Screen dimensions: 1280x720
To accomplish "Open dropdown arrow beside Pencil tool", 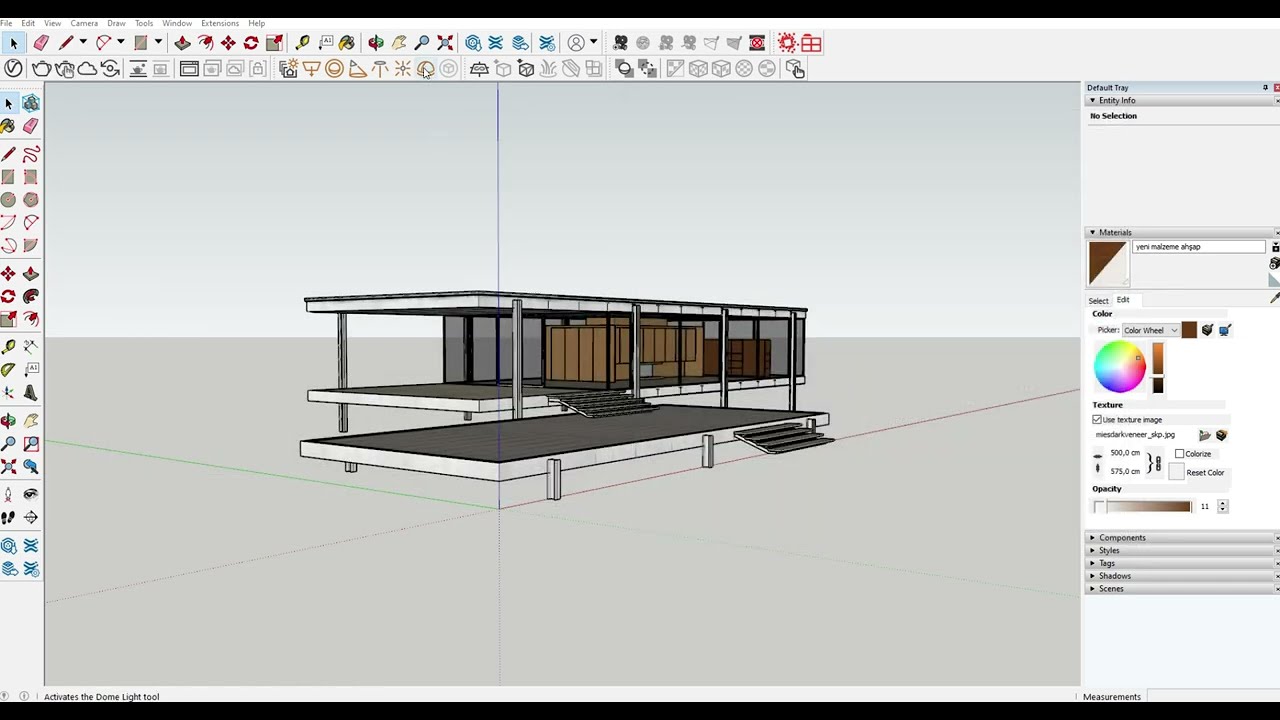I will 83,42.
